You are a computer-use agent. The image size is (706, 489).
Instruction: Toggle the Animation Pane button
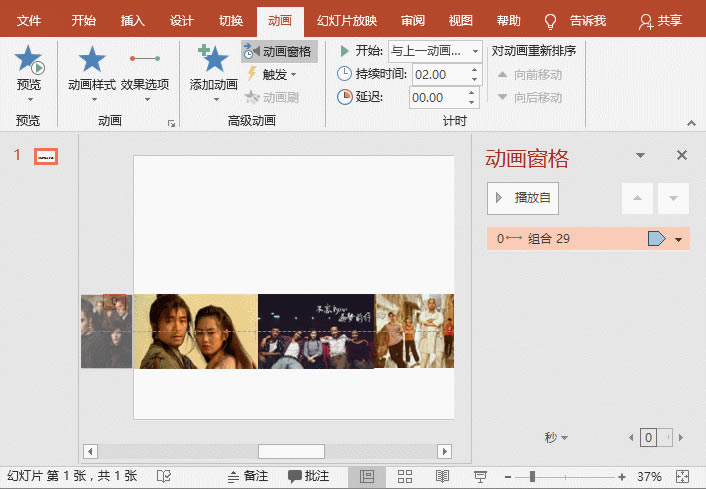[279, 51]
